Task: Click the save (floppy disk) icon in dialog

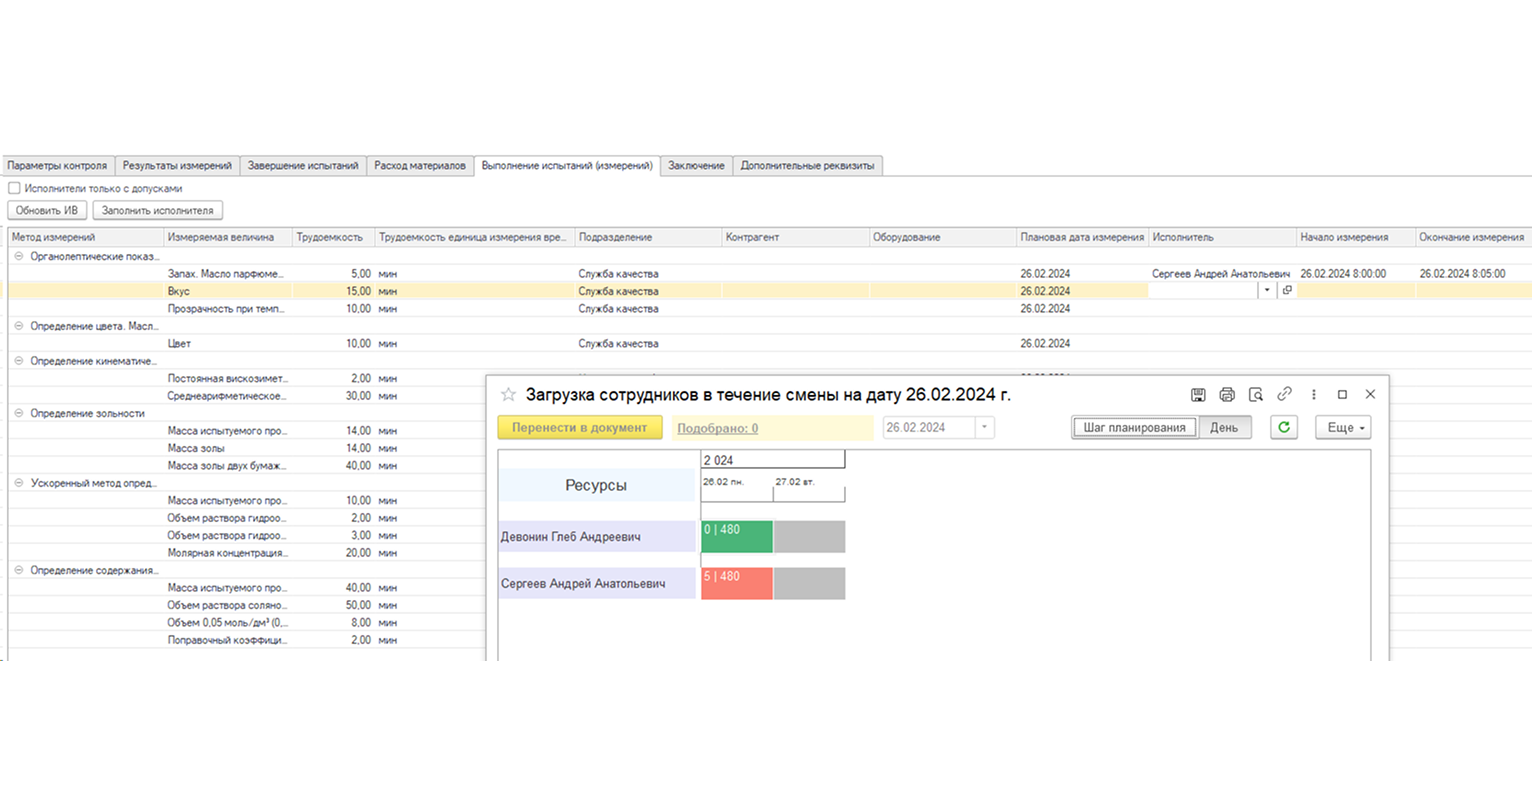Action: [x=1198, y=395]
